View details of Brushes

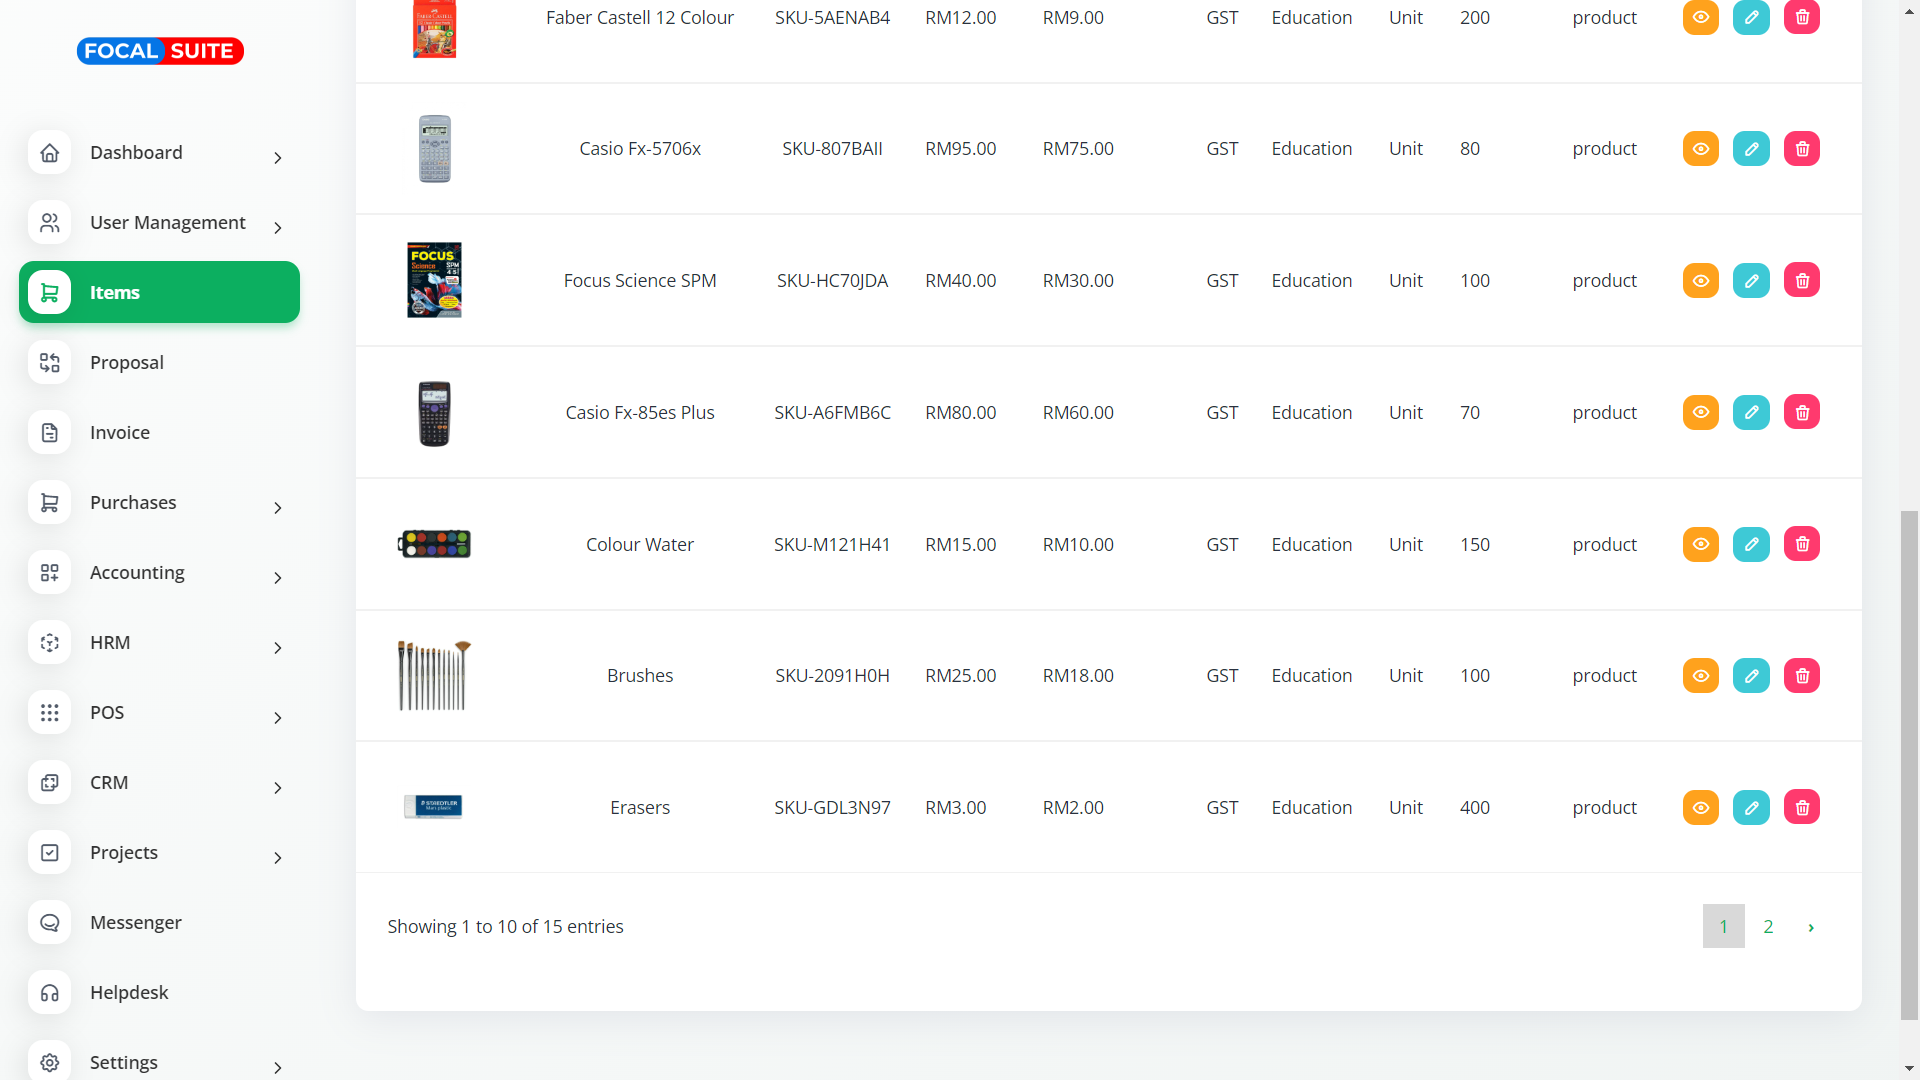tap(1701, 676)
